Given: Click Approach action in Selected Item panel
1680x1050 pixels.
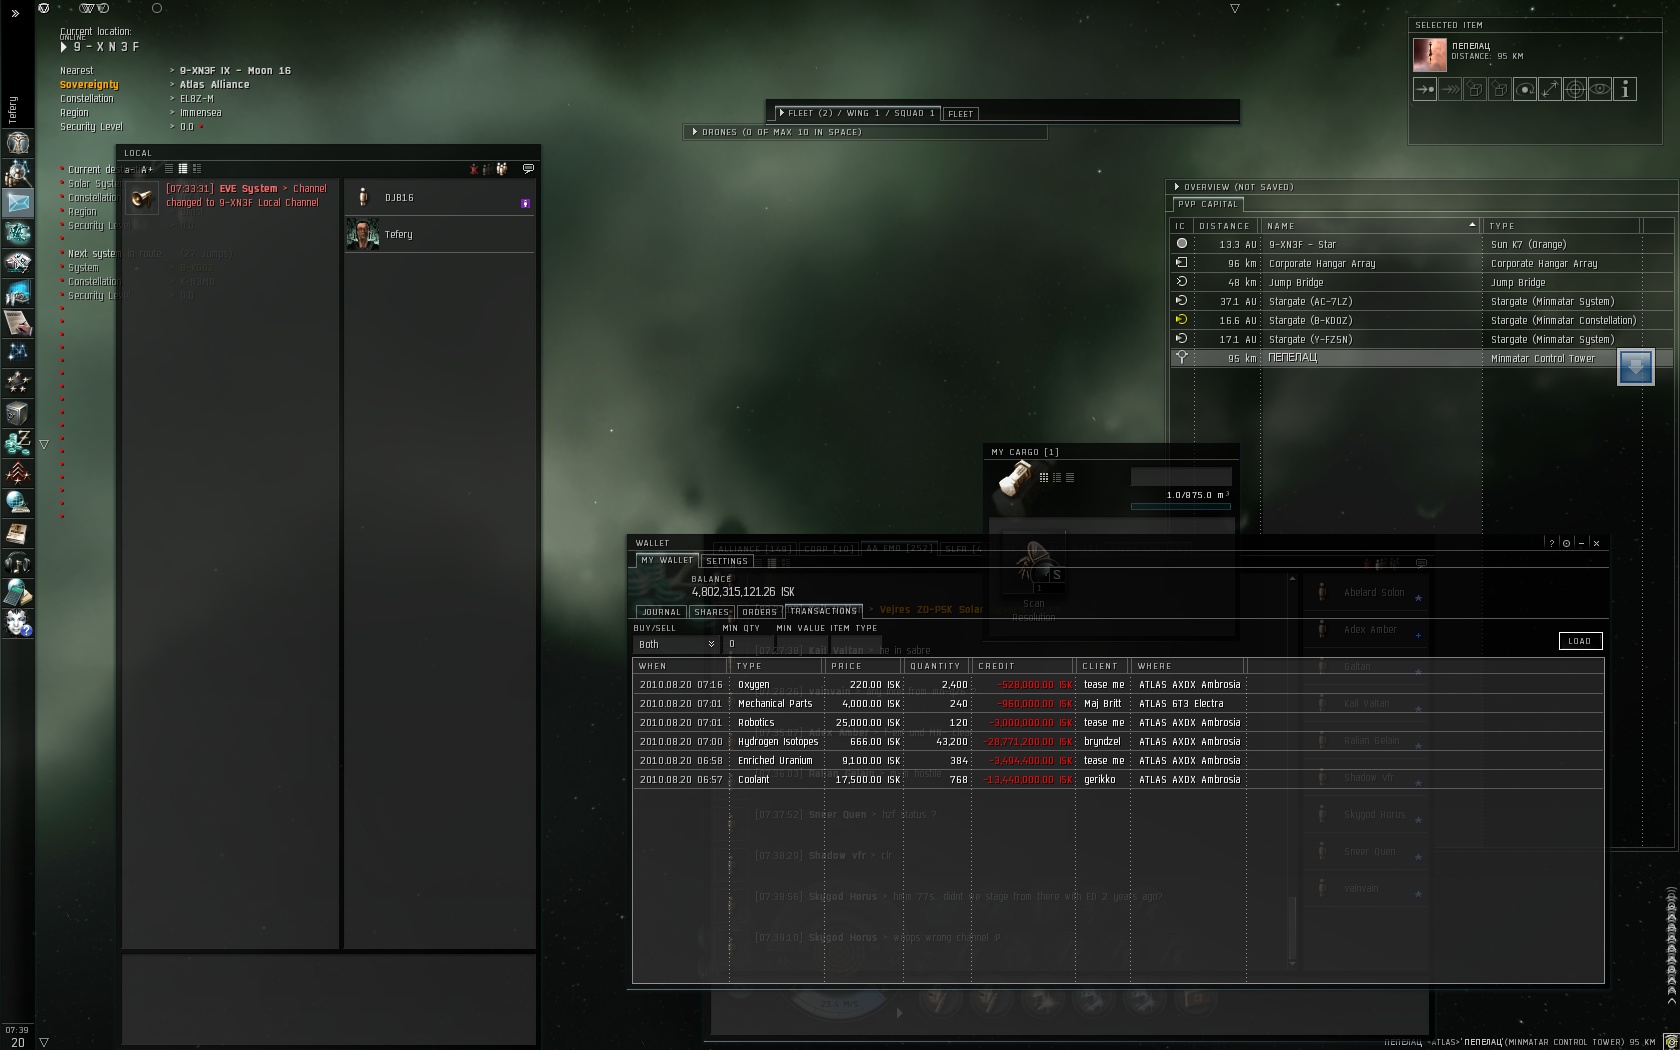Looking at the screenshot, I should point(1425,89).
